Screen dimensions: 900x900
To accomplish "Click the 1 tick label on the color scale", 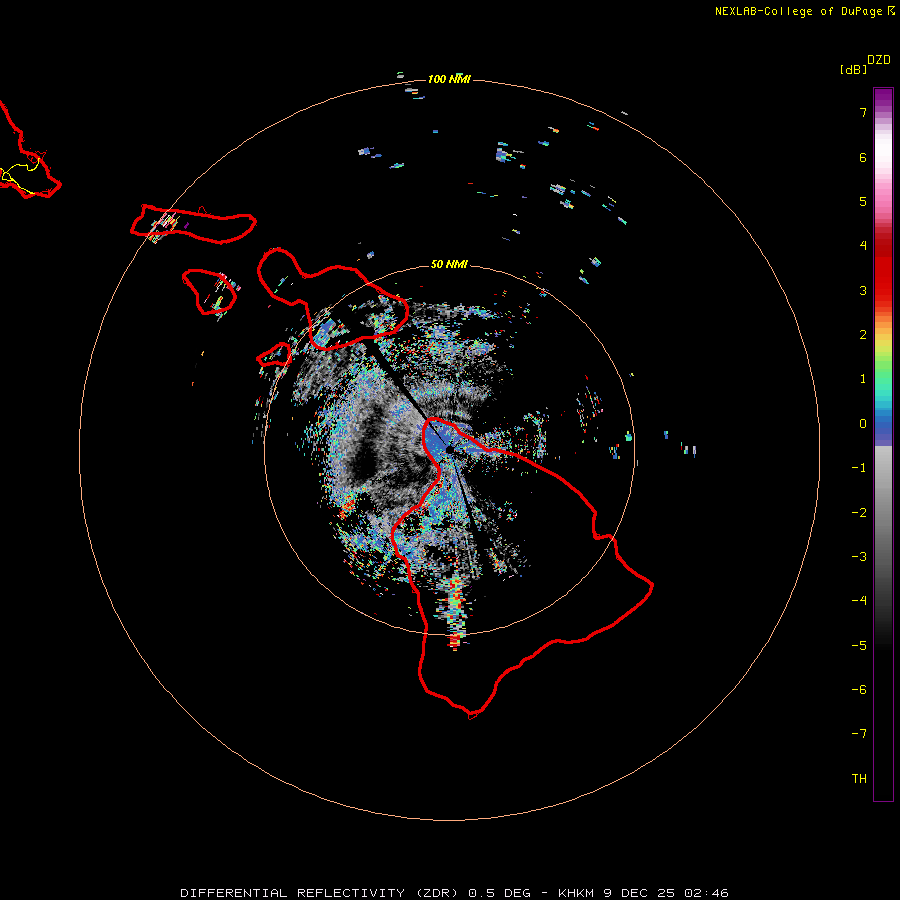I will click(863, 379).
